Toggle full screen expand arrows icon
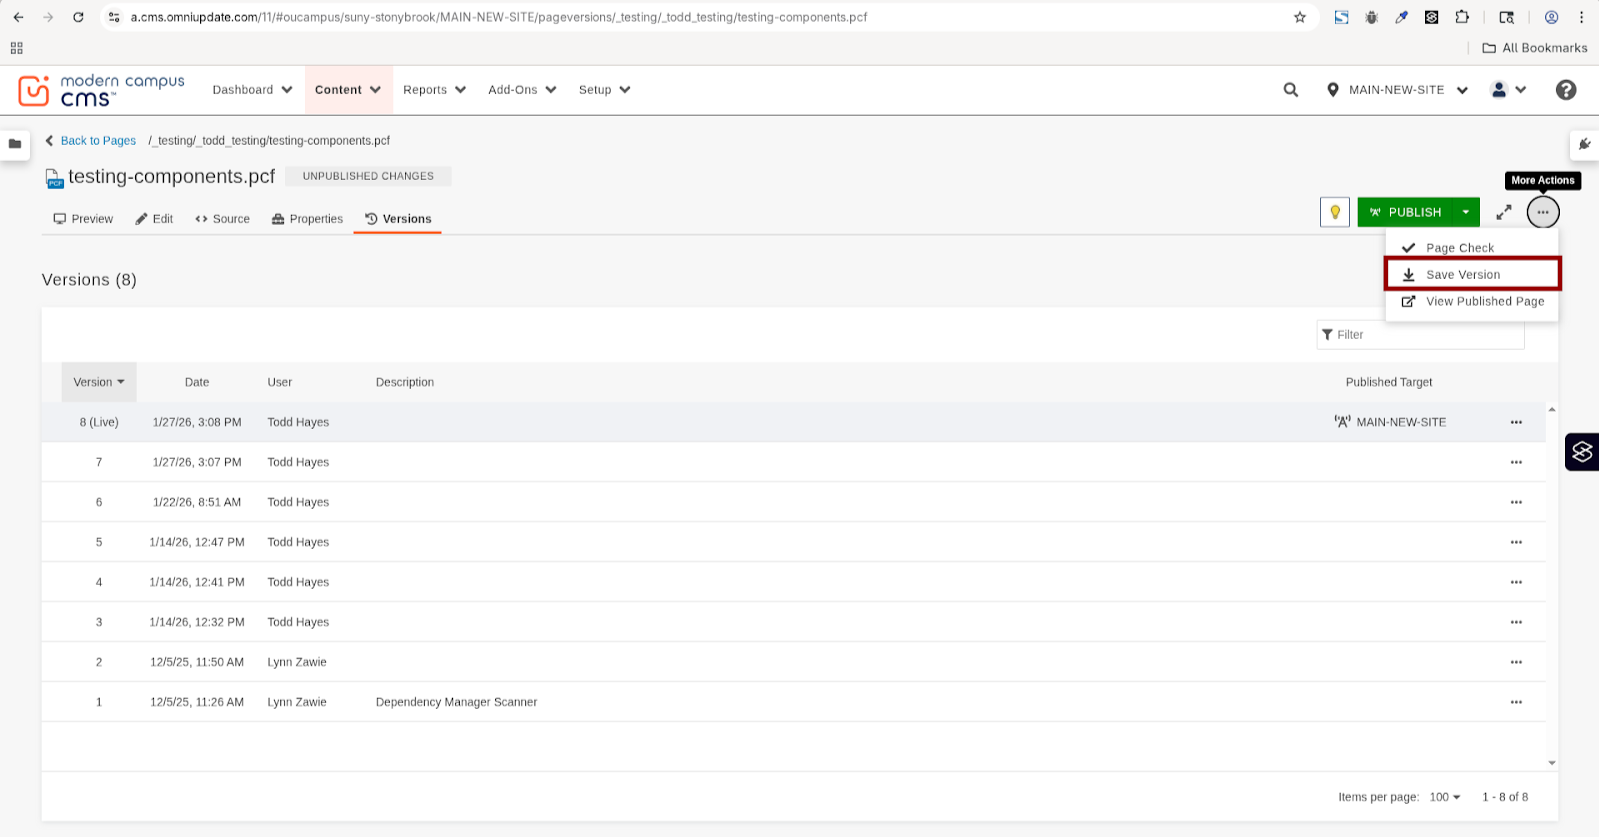 [x=1504, y=212]
